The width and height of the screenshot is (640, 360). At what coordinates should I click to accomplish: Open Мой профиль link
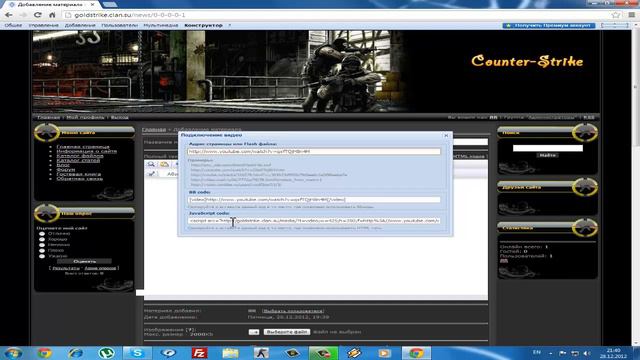click(85, 118)
